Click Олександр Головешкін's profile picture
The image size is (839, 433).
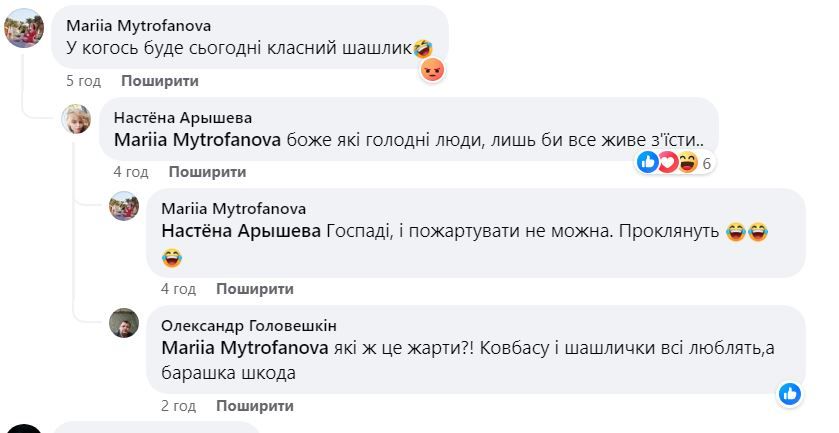[x=124, y=323]
